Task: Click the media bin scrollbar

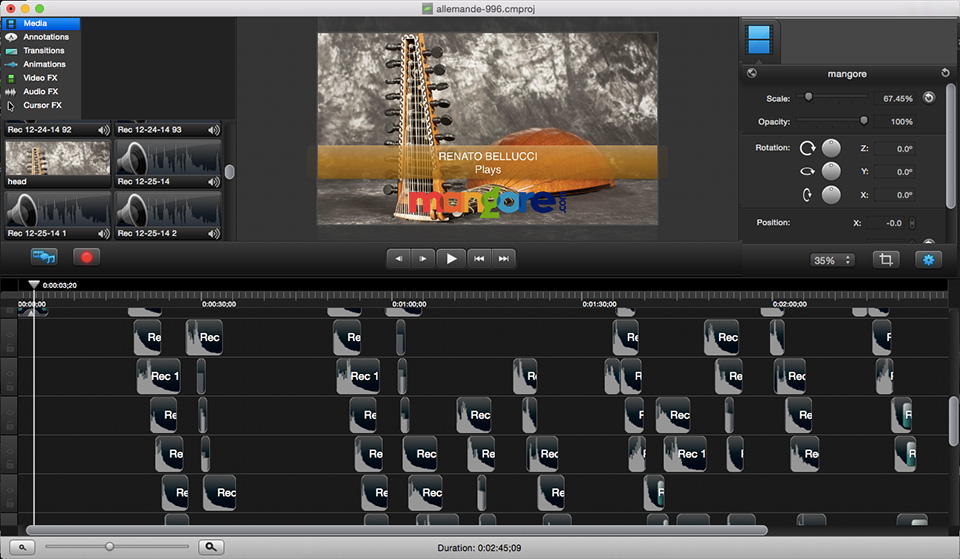Action: [230, 172]
